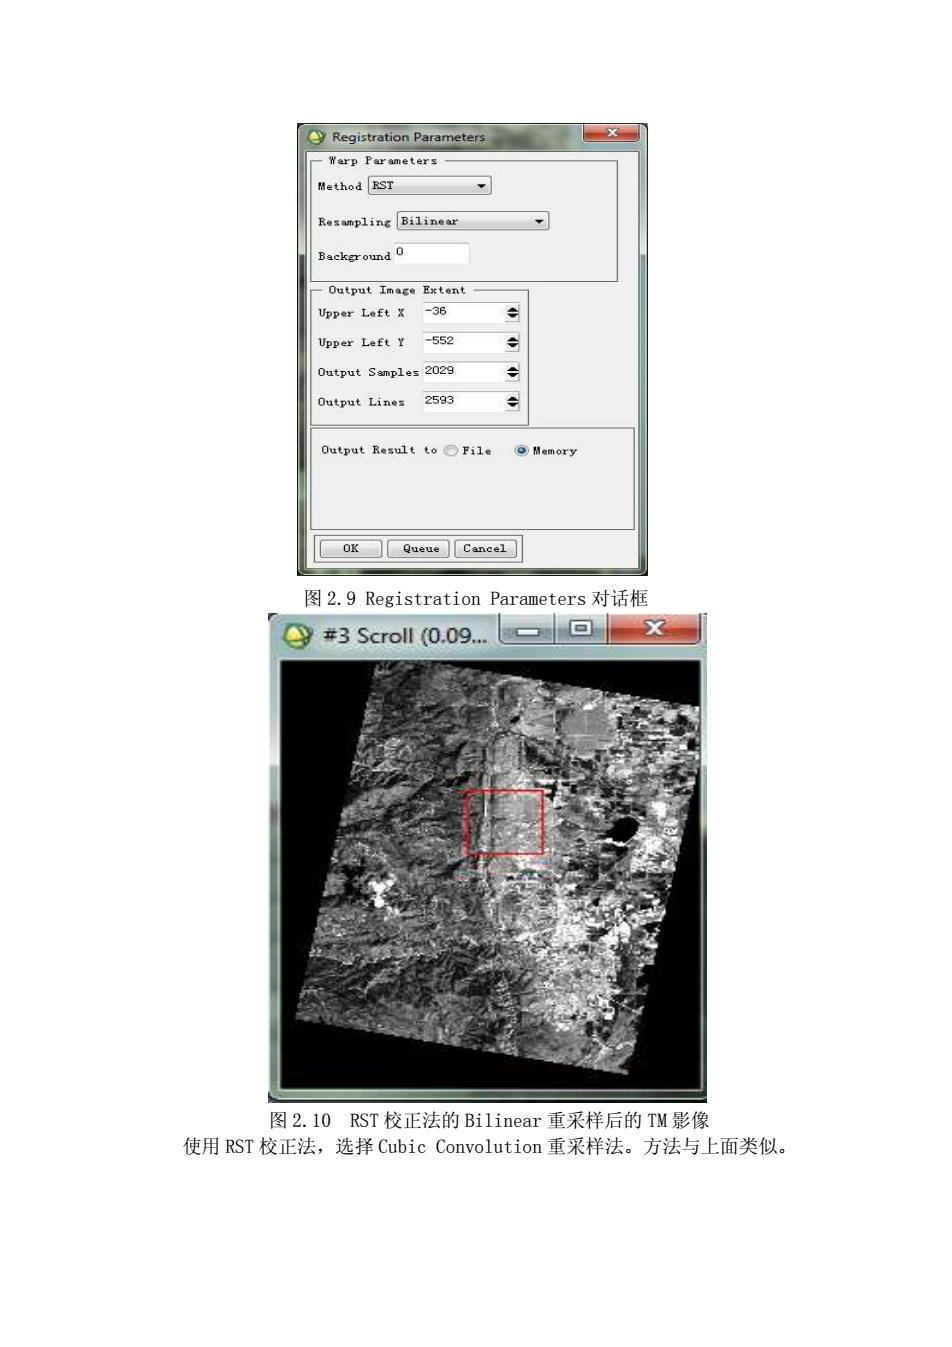The width and height of the screenshot is (952, 1347).
Task: Click the Cancel button
Action: (485, 548)
